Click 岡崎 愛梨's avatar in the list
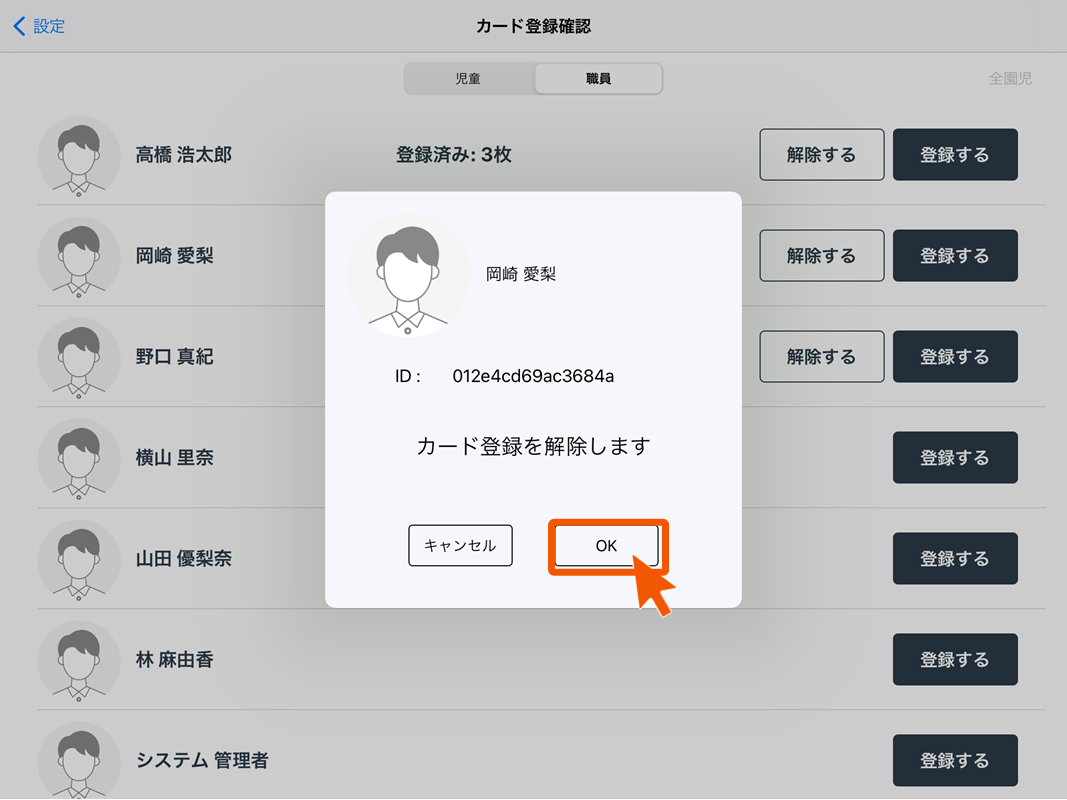 click(79, 256)
